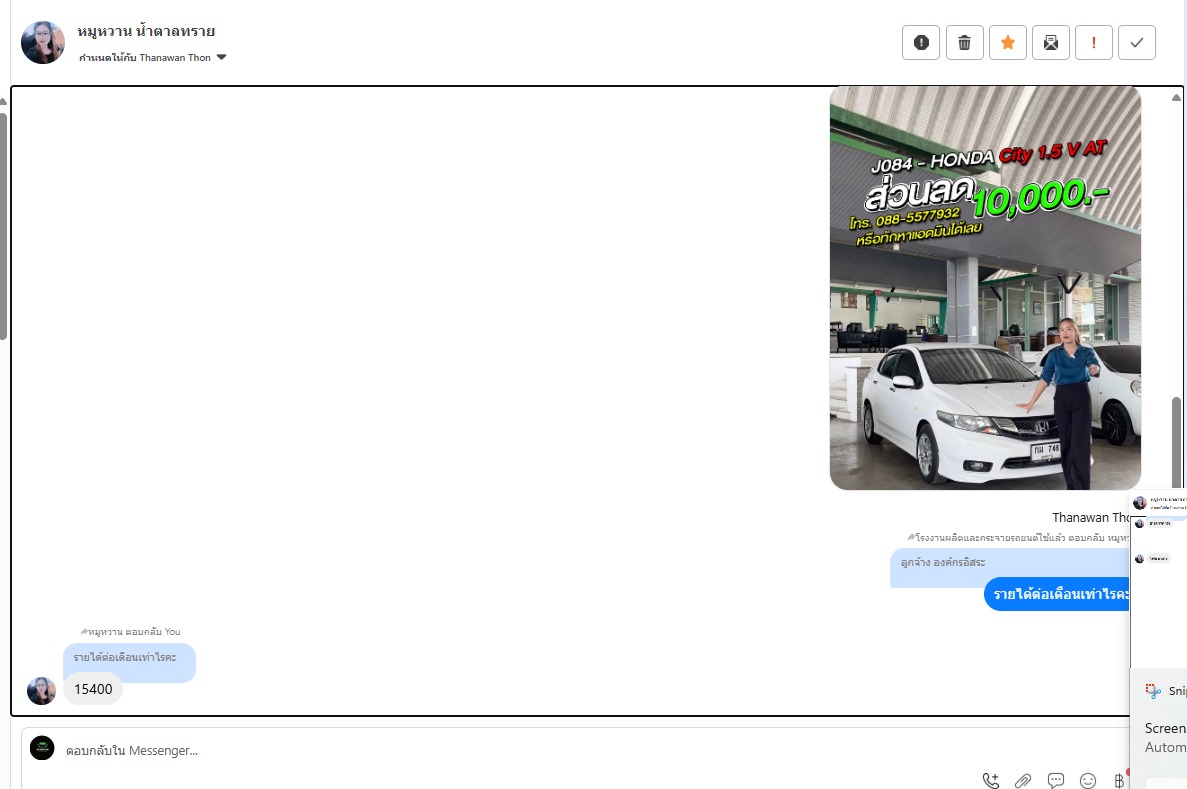Open the Honda City promotional image
Image resolution: width=1187 pixels, height=789 pixels.
[x=985, y=288]
